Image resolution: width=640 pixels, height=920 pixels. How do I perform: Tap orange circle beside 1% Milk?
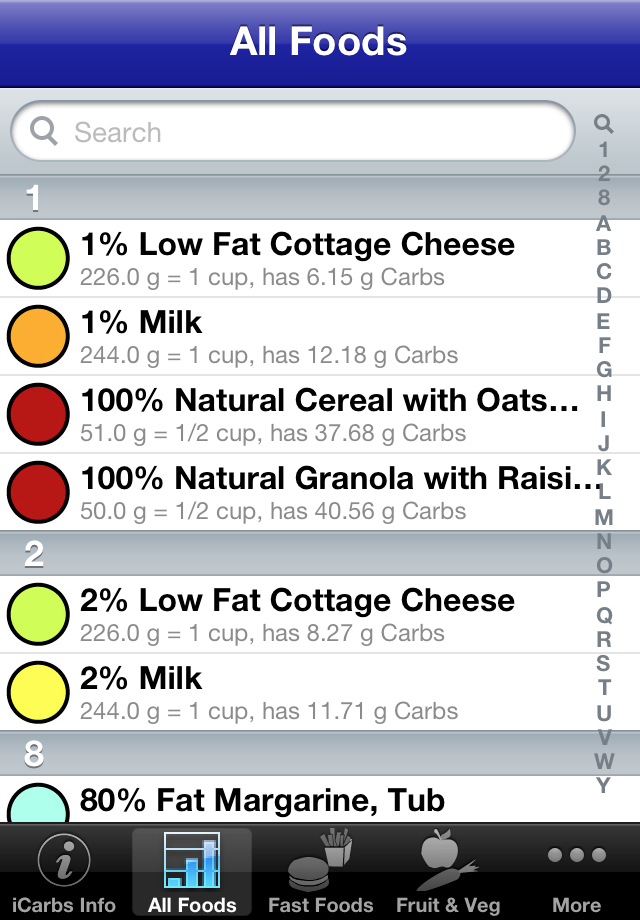click(38, 336)
